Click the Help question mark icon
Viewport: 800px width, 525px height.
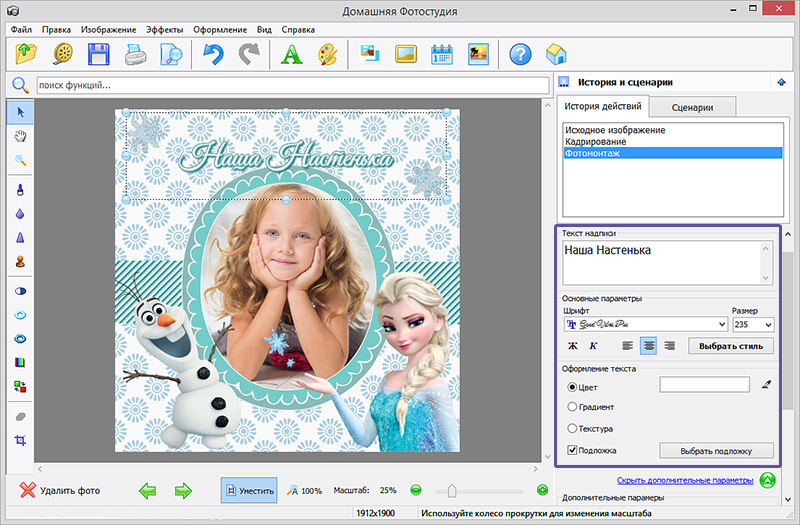[x=519, y=54]
